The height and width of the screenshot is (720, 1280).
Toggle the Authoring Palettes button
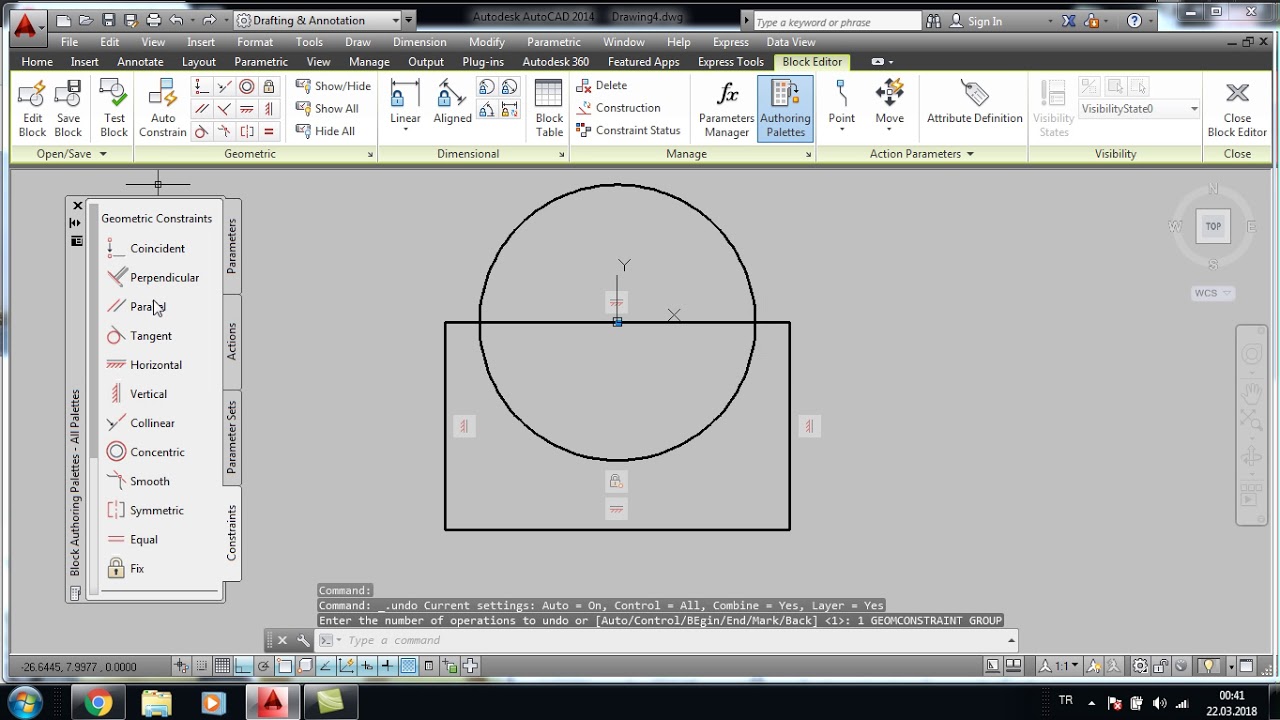click(x=785, y=109)
